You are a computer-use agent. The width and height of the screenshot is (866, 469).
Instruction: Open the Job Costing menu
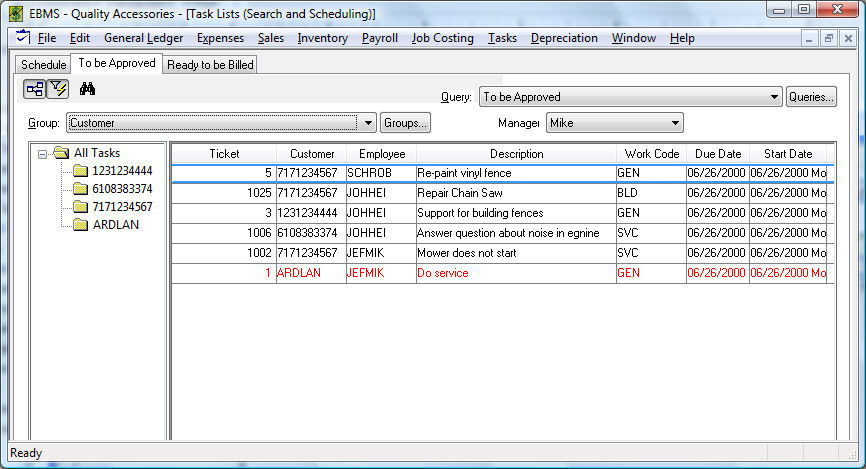pyautogui.click(x=442, y=38)
